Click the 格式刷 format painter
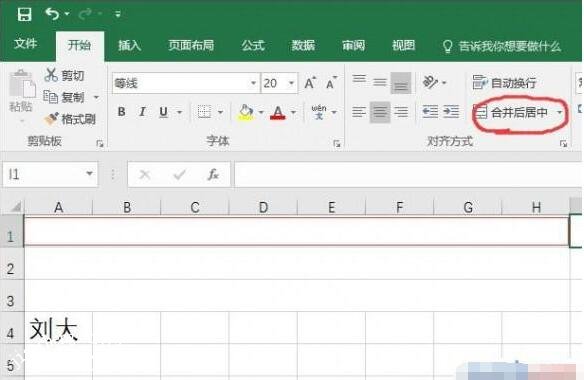 (70, 119)
